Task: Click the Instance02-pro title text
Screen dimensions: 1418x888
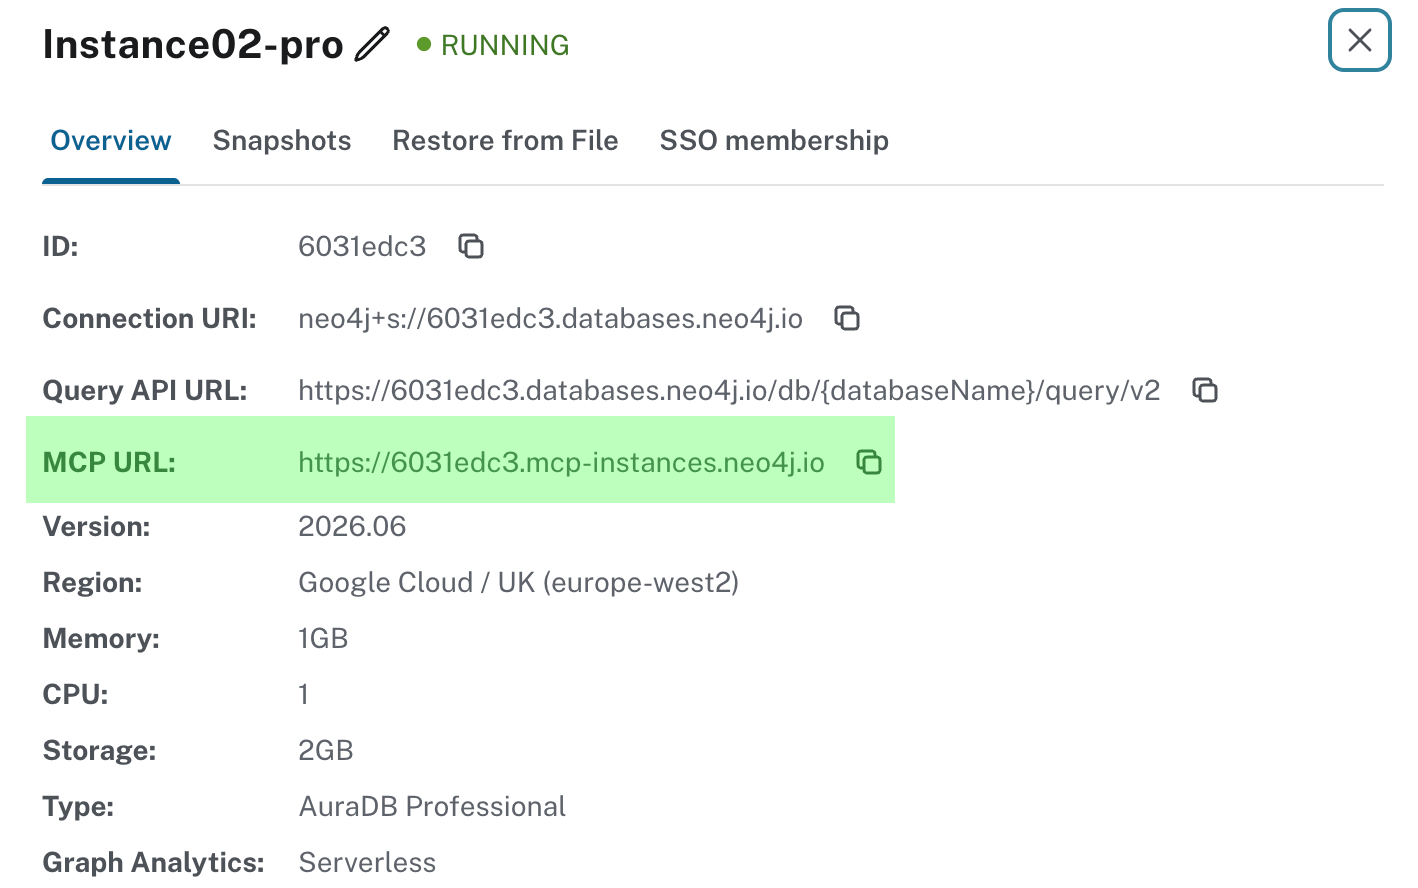Action: (x=193, y=45)
